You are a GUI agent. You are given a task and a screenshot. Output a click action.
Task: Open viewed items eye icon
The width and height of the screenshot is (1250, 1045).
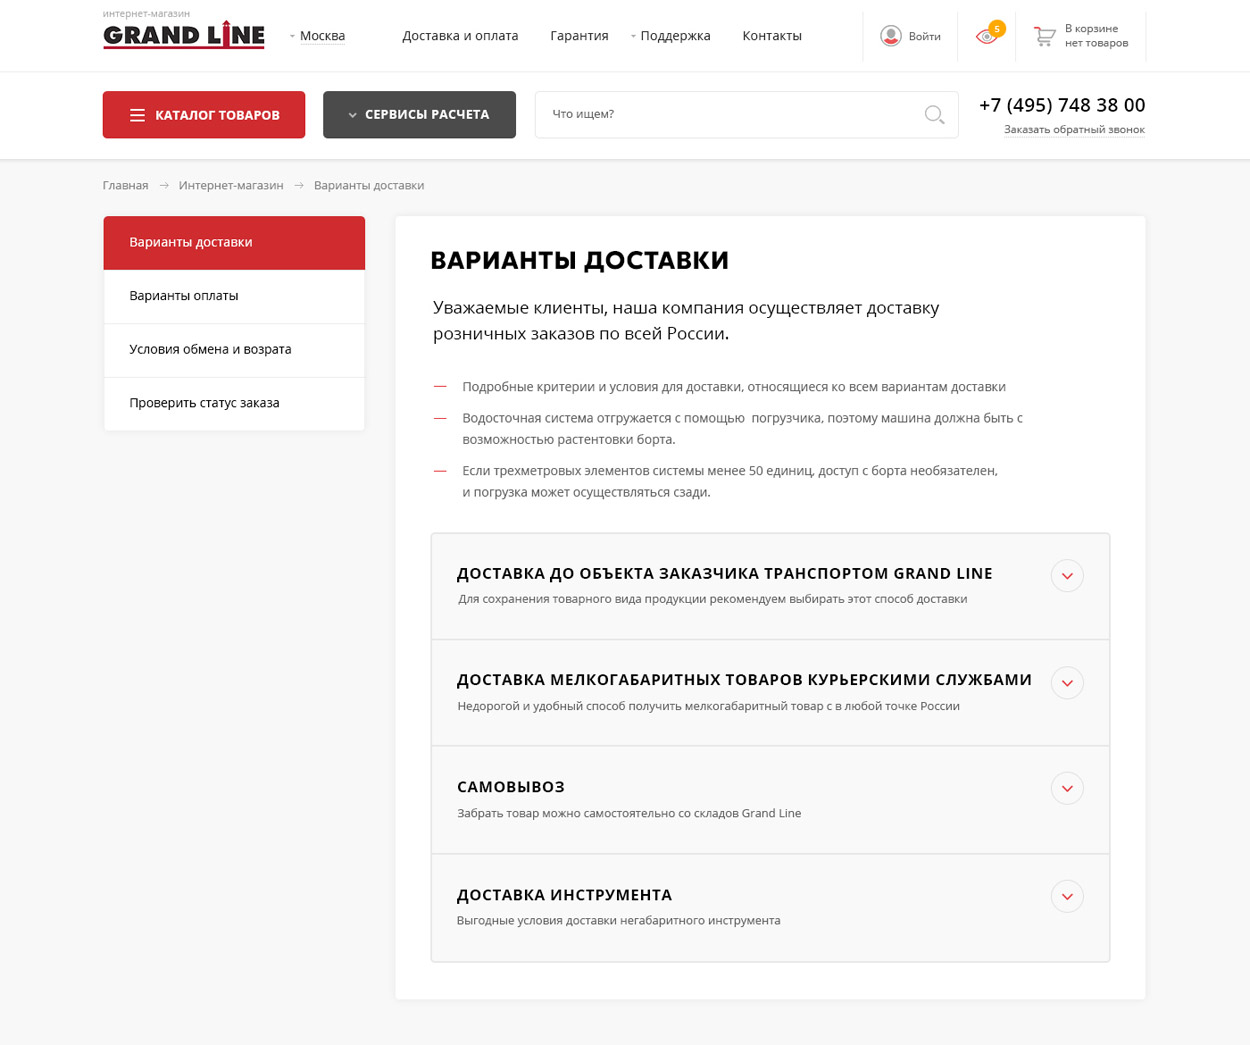pyautogui.click(x=987, y=37)
